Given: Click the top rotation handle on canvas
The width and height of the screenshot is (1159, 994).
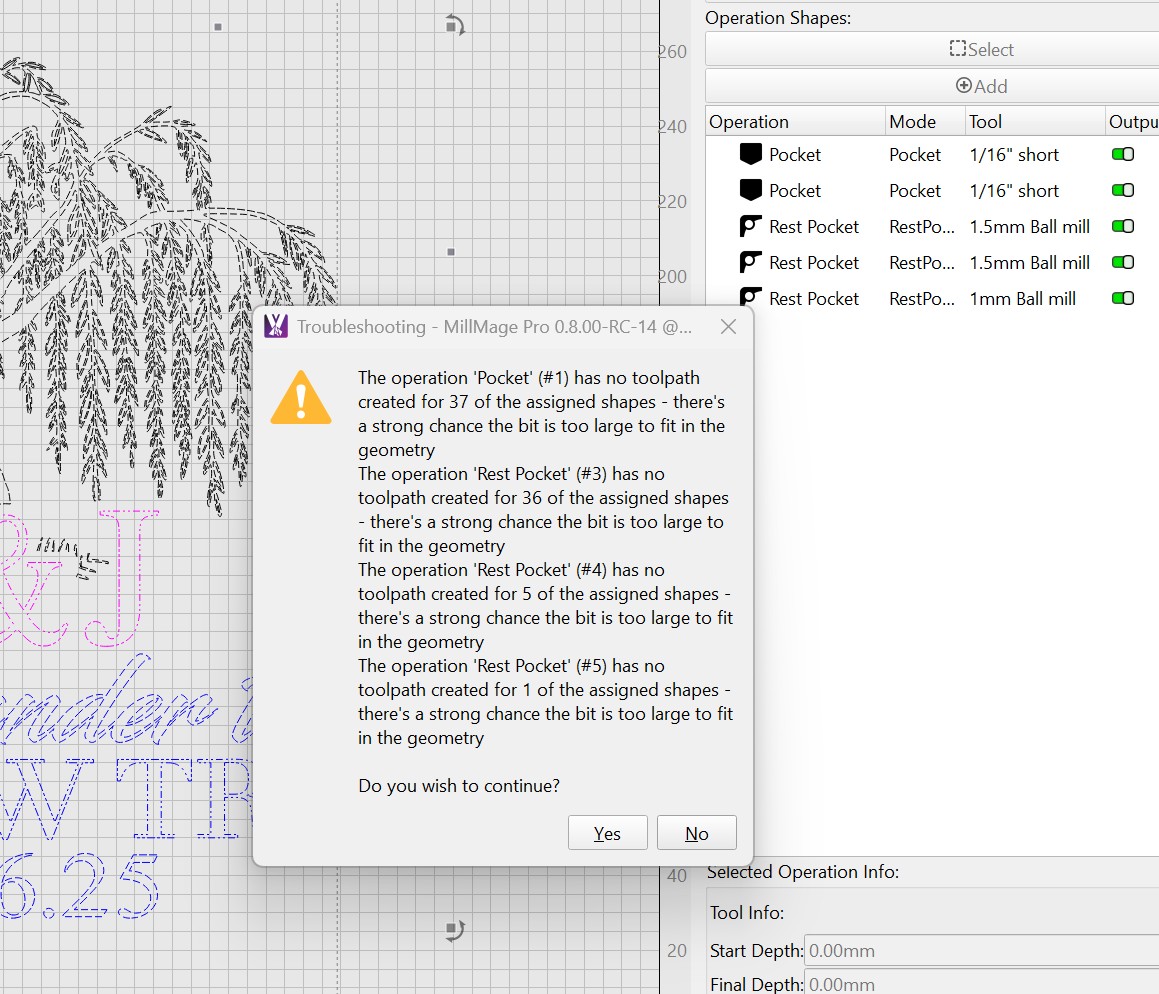Looking at the screenshot, I should pos(454,25).
